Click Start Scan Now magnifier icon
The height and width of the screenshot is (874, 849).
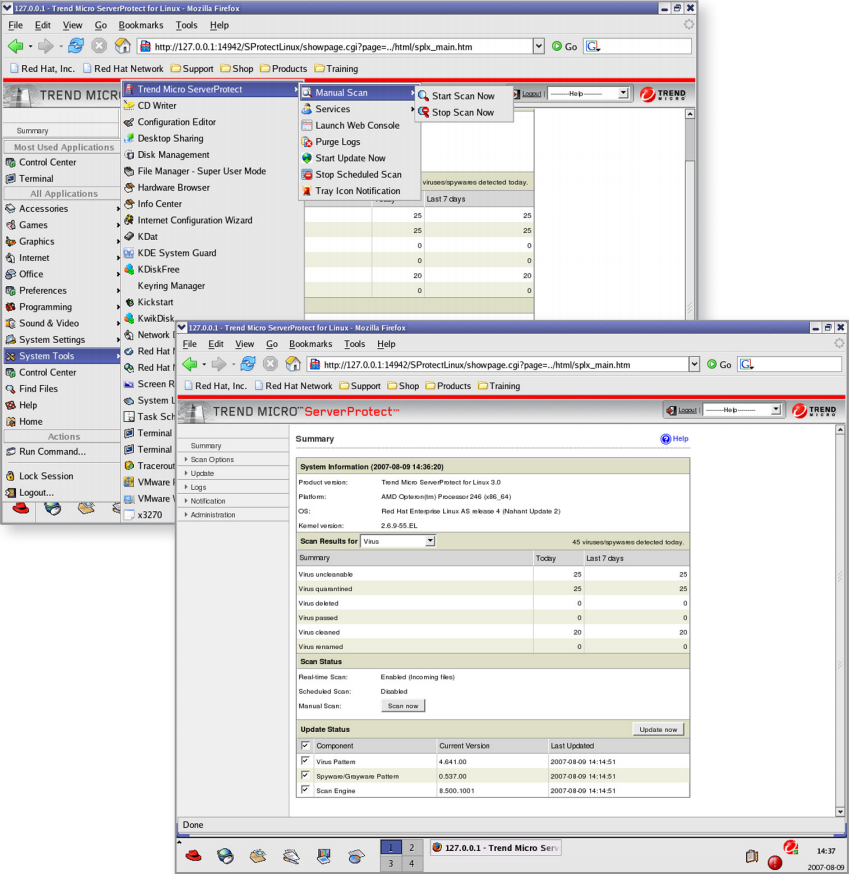coord(424,96)
